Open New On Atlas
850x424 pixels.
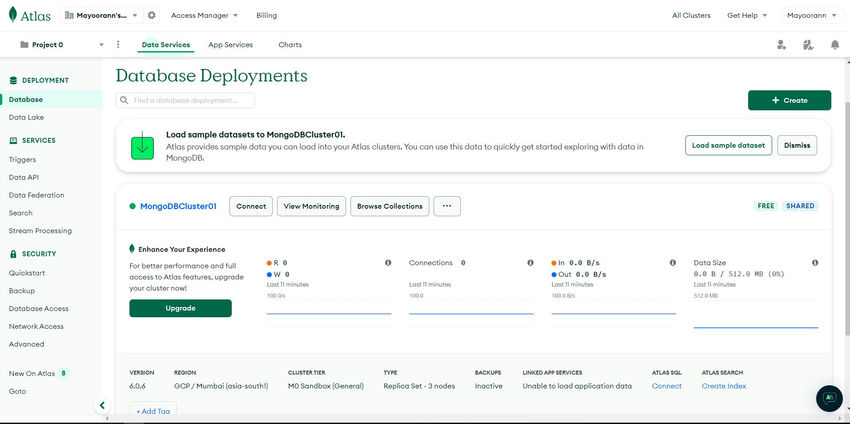[32, 373]
